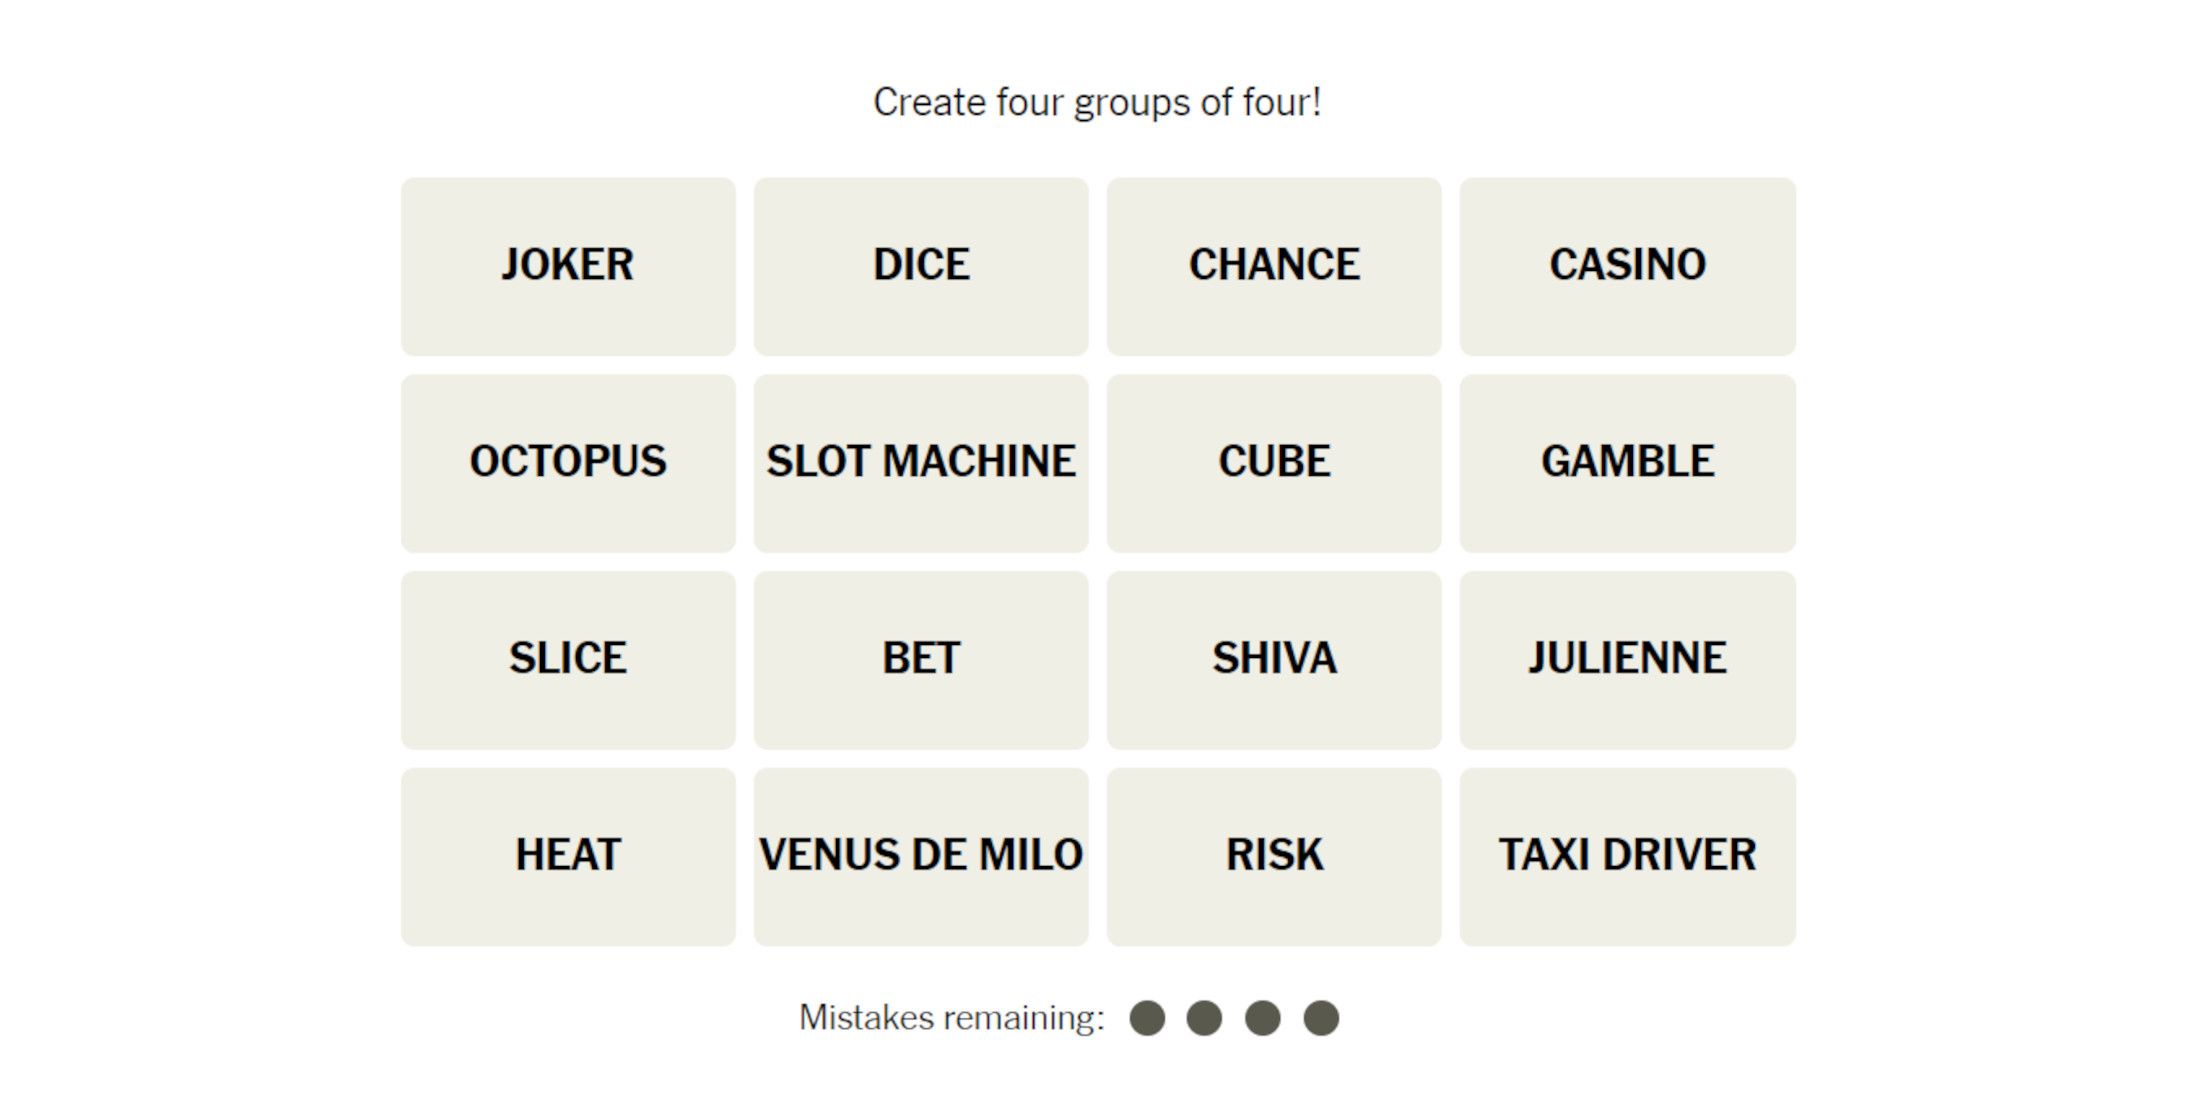This screenshot has width=2200, height=1100.
Task: Select the JULIENNE tile
Action: [1627, 660]
